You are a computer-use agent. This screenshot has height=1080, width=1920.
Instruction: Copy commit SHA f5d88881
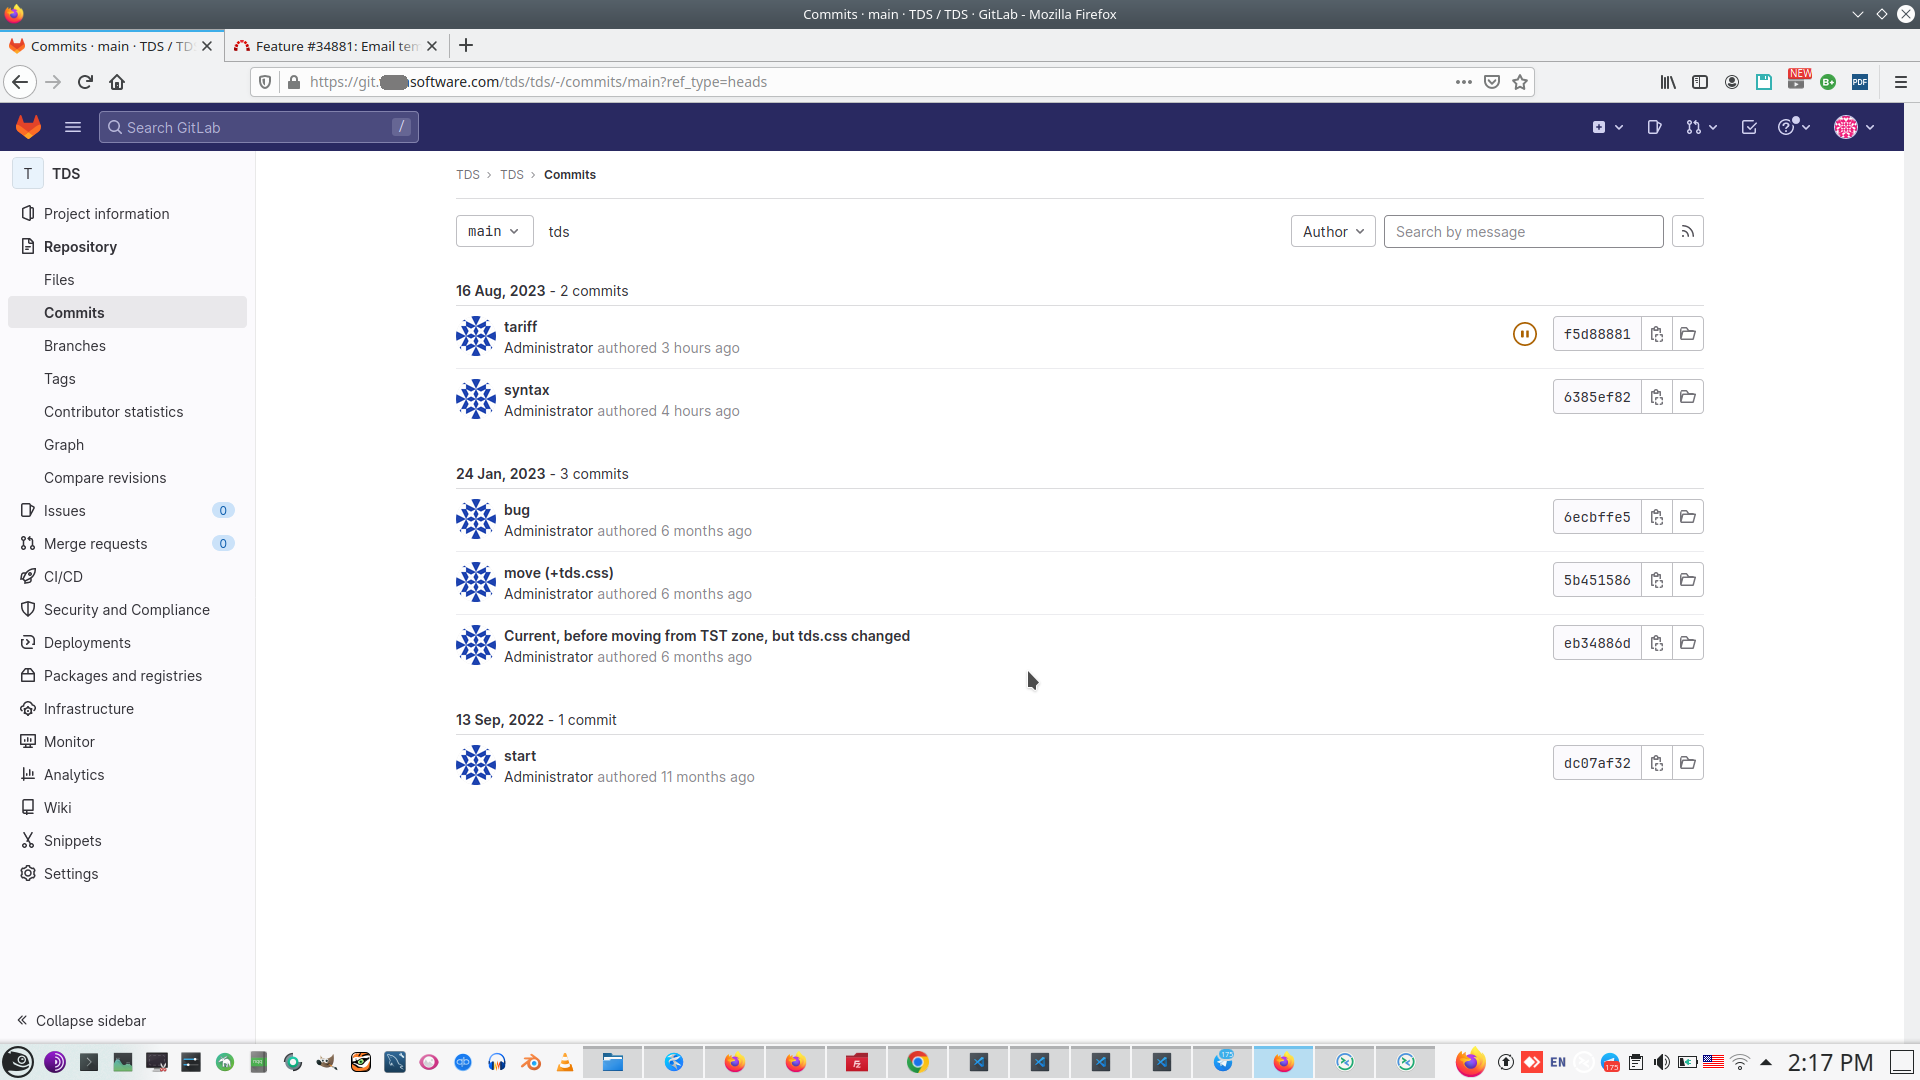[1657, 334]
